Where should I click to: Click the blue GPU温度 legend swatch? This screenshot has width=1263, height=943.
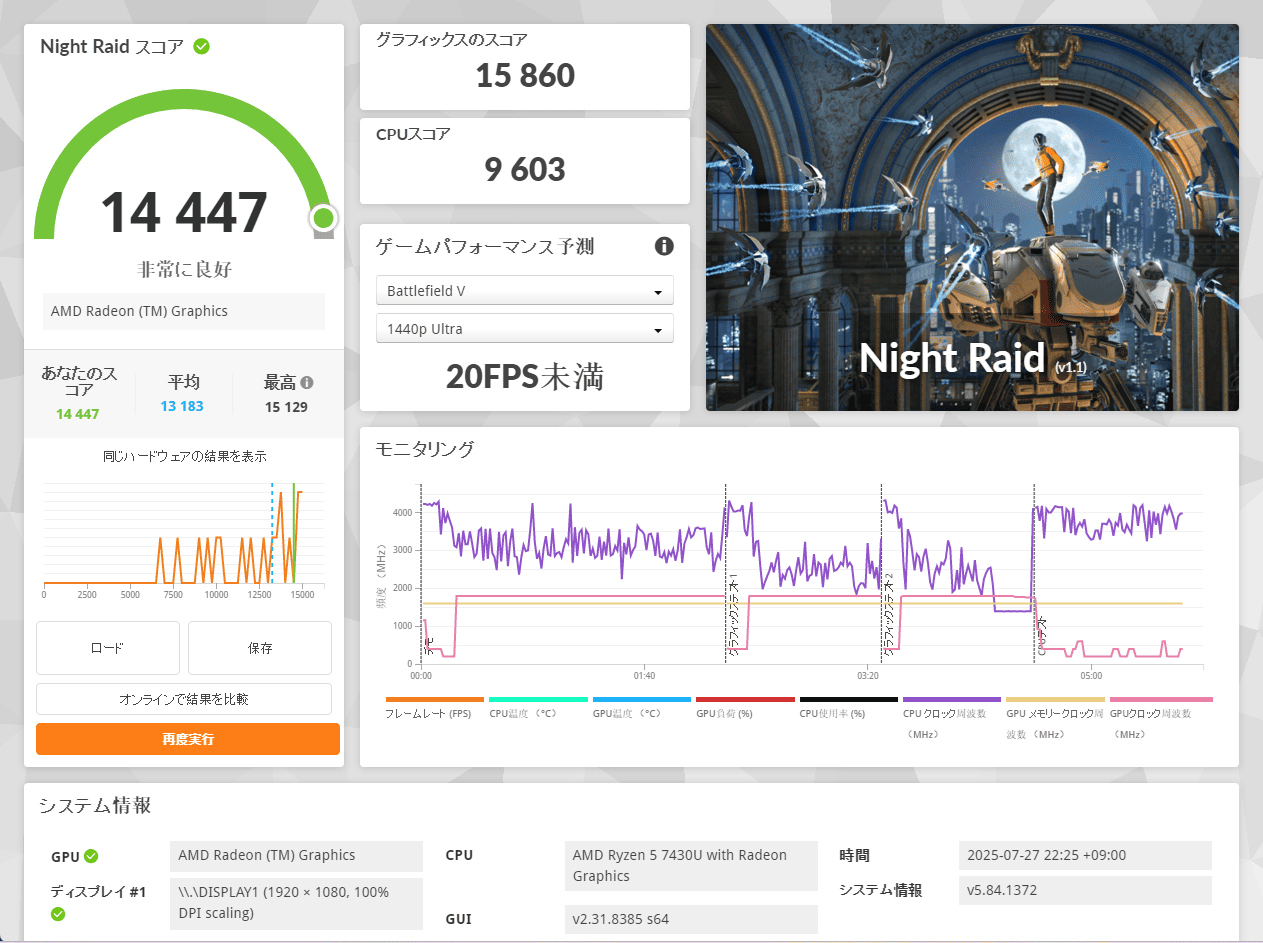641,700
